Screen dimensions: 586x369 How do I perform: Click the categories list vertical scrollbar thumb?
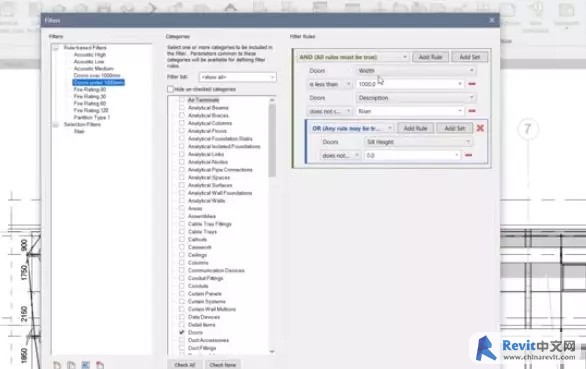272,140
